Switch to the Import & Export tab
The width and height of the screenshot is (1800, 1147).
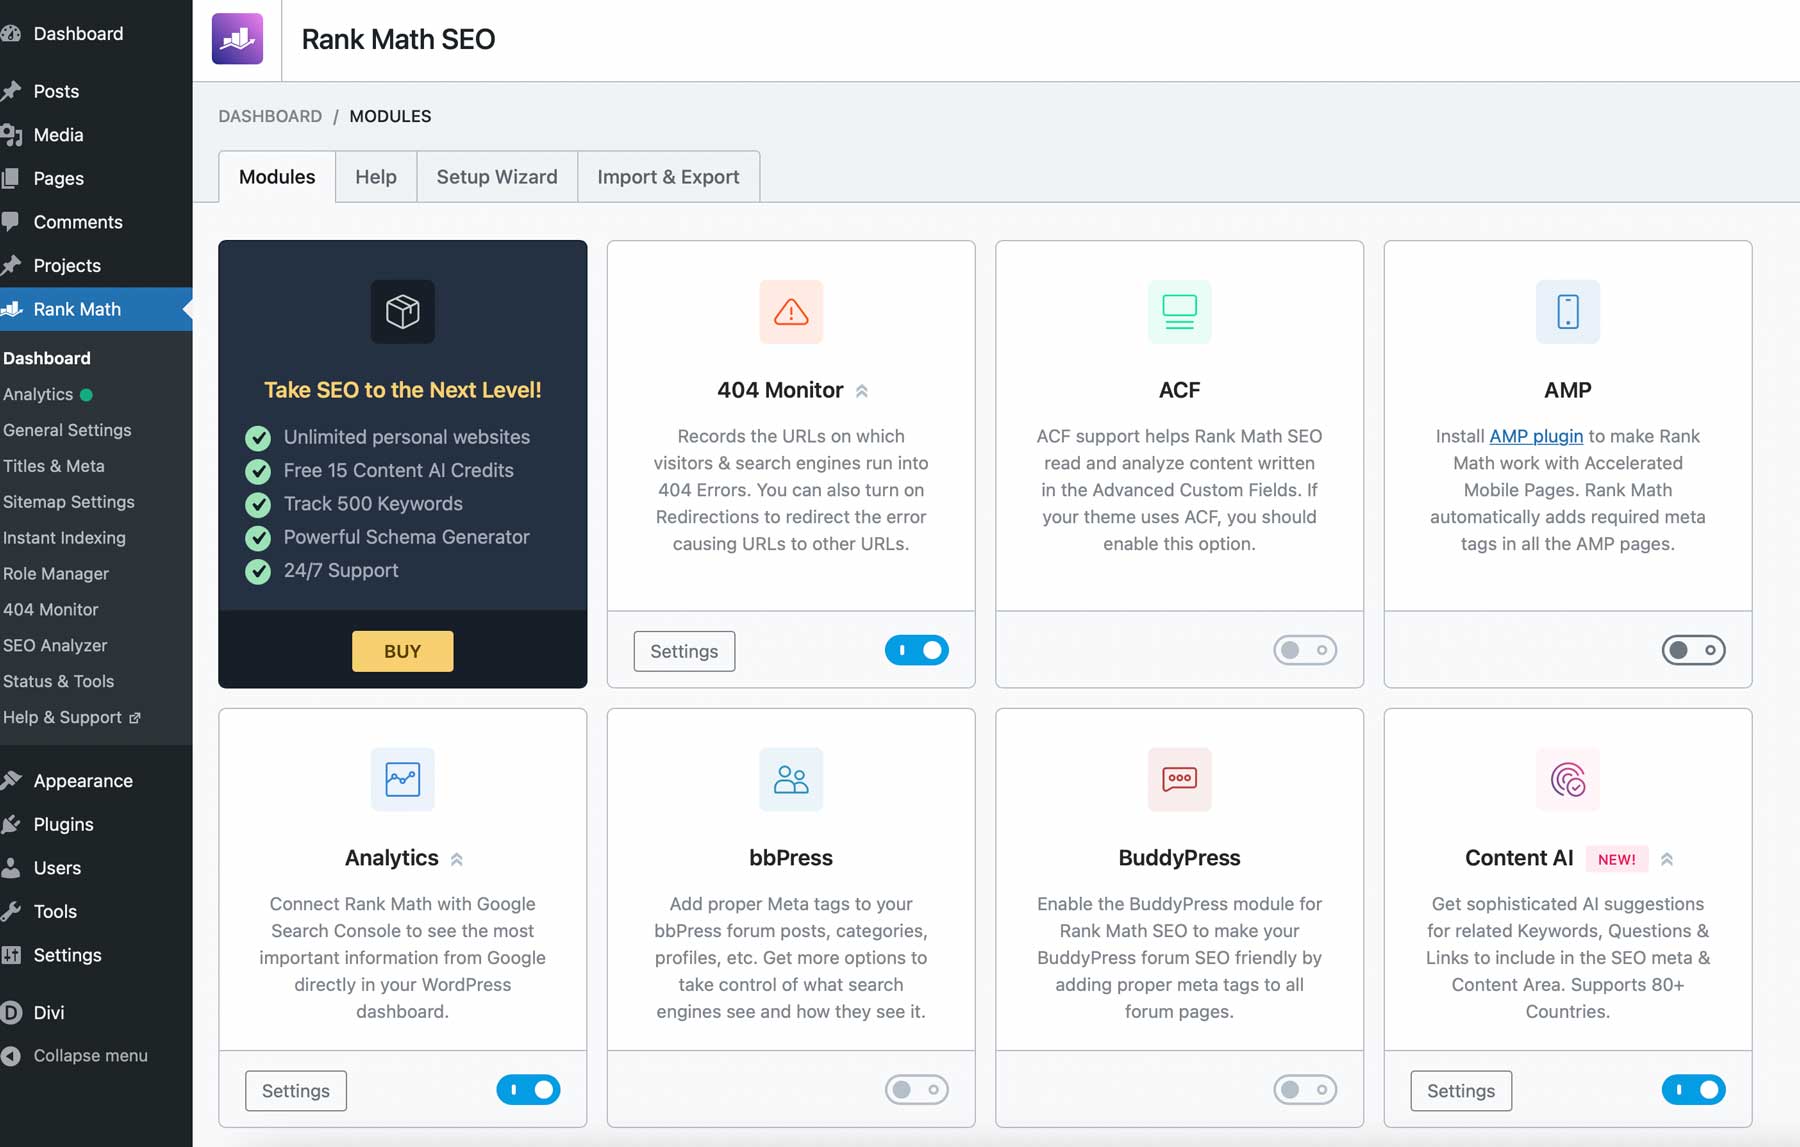pyautogui.click(x=667, y=176)
